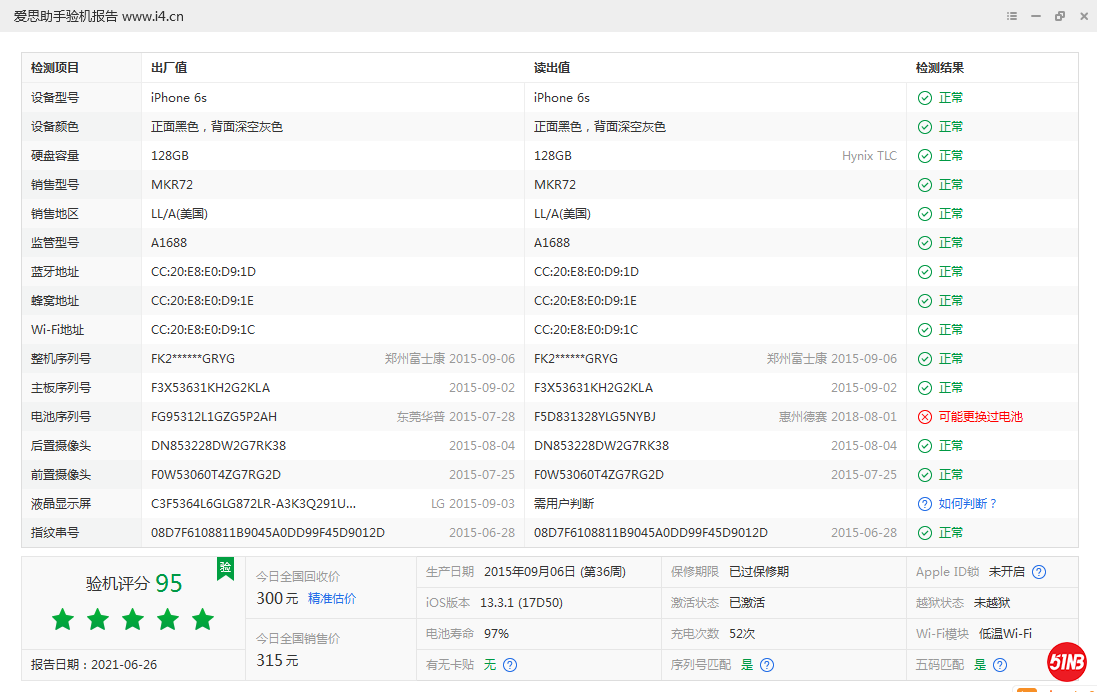Click the 可能更换过电池 warning text
The height and width of the screenshot is (692, 1097).
(x=980, y=417)
